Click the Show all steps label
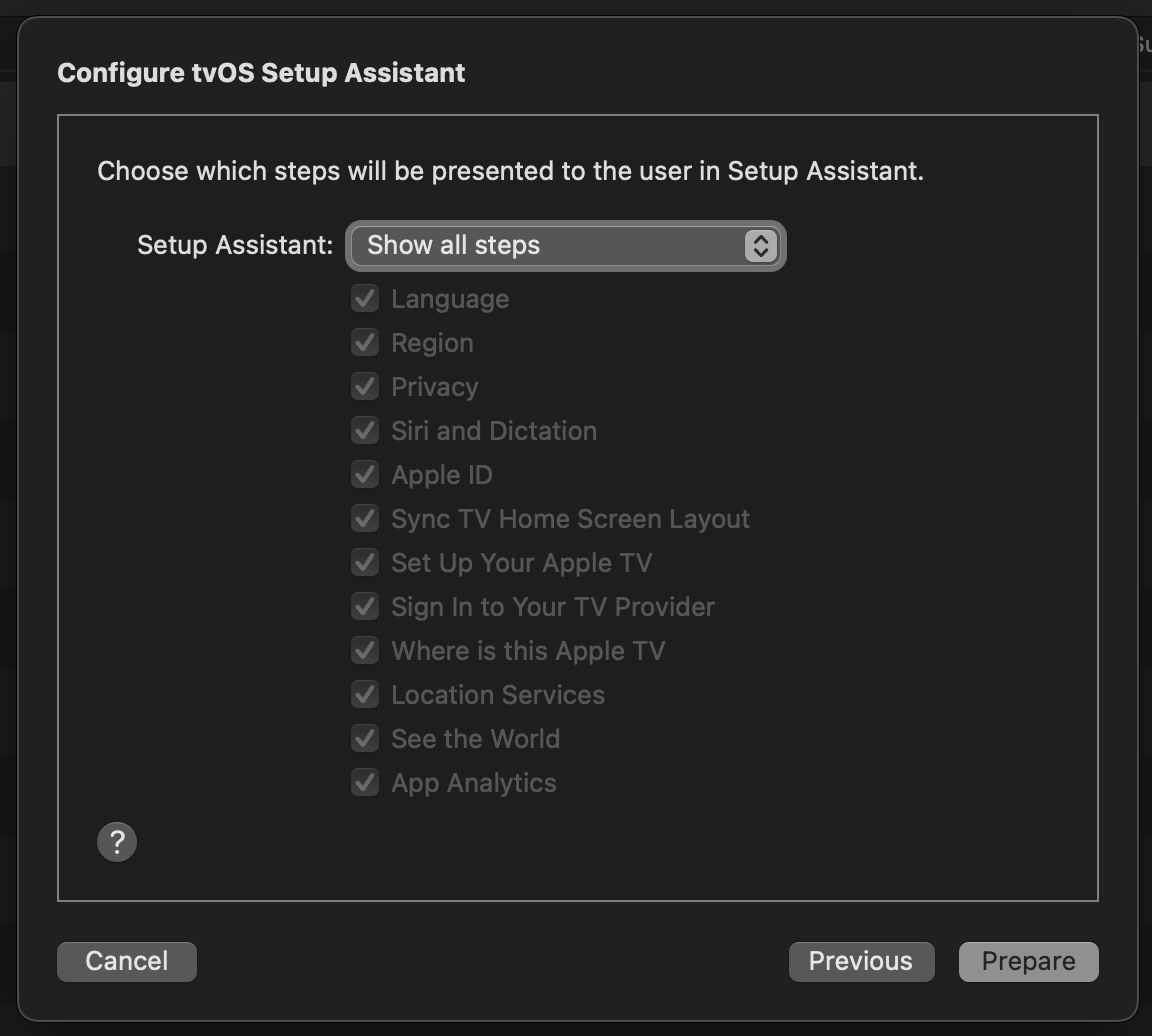 [x=453, y=246]
